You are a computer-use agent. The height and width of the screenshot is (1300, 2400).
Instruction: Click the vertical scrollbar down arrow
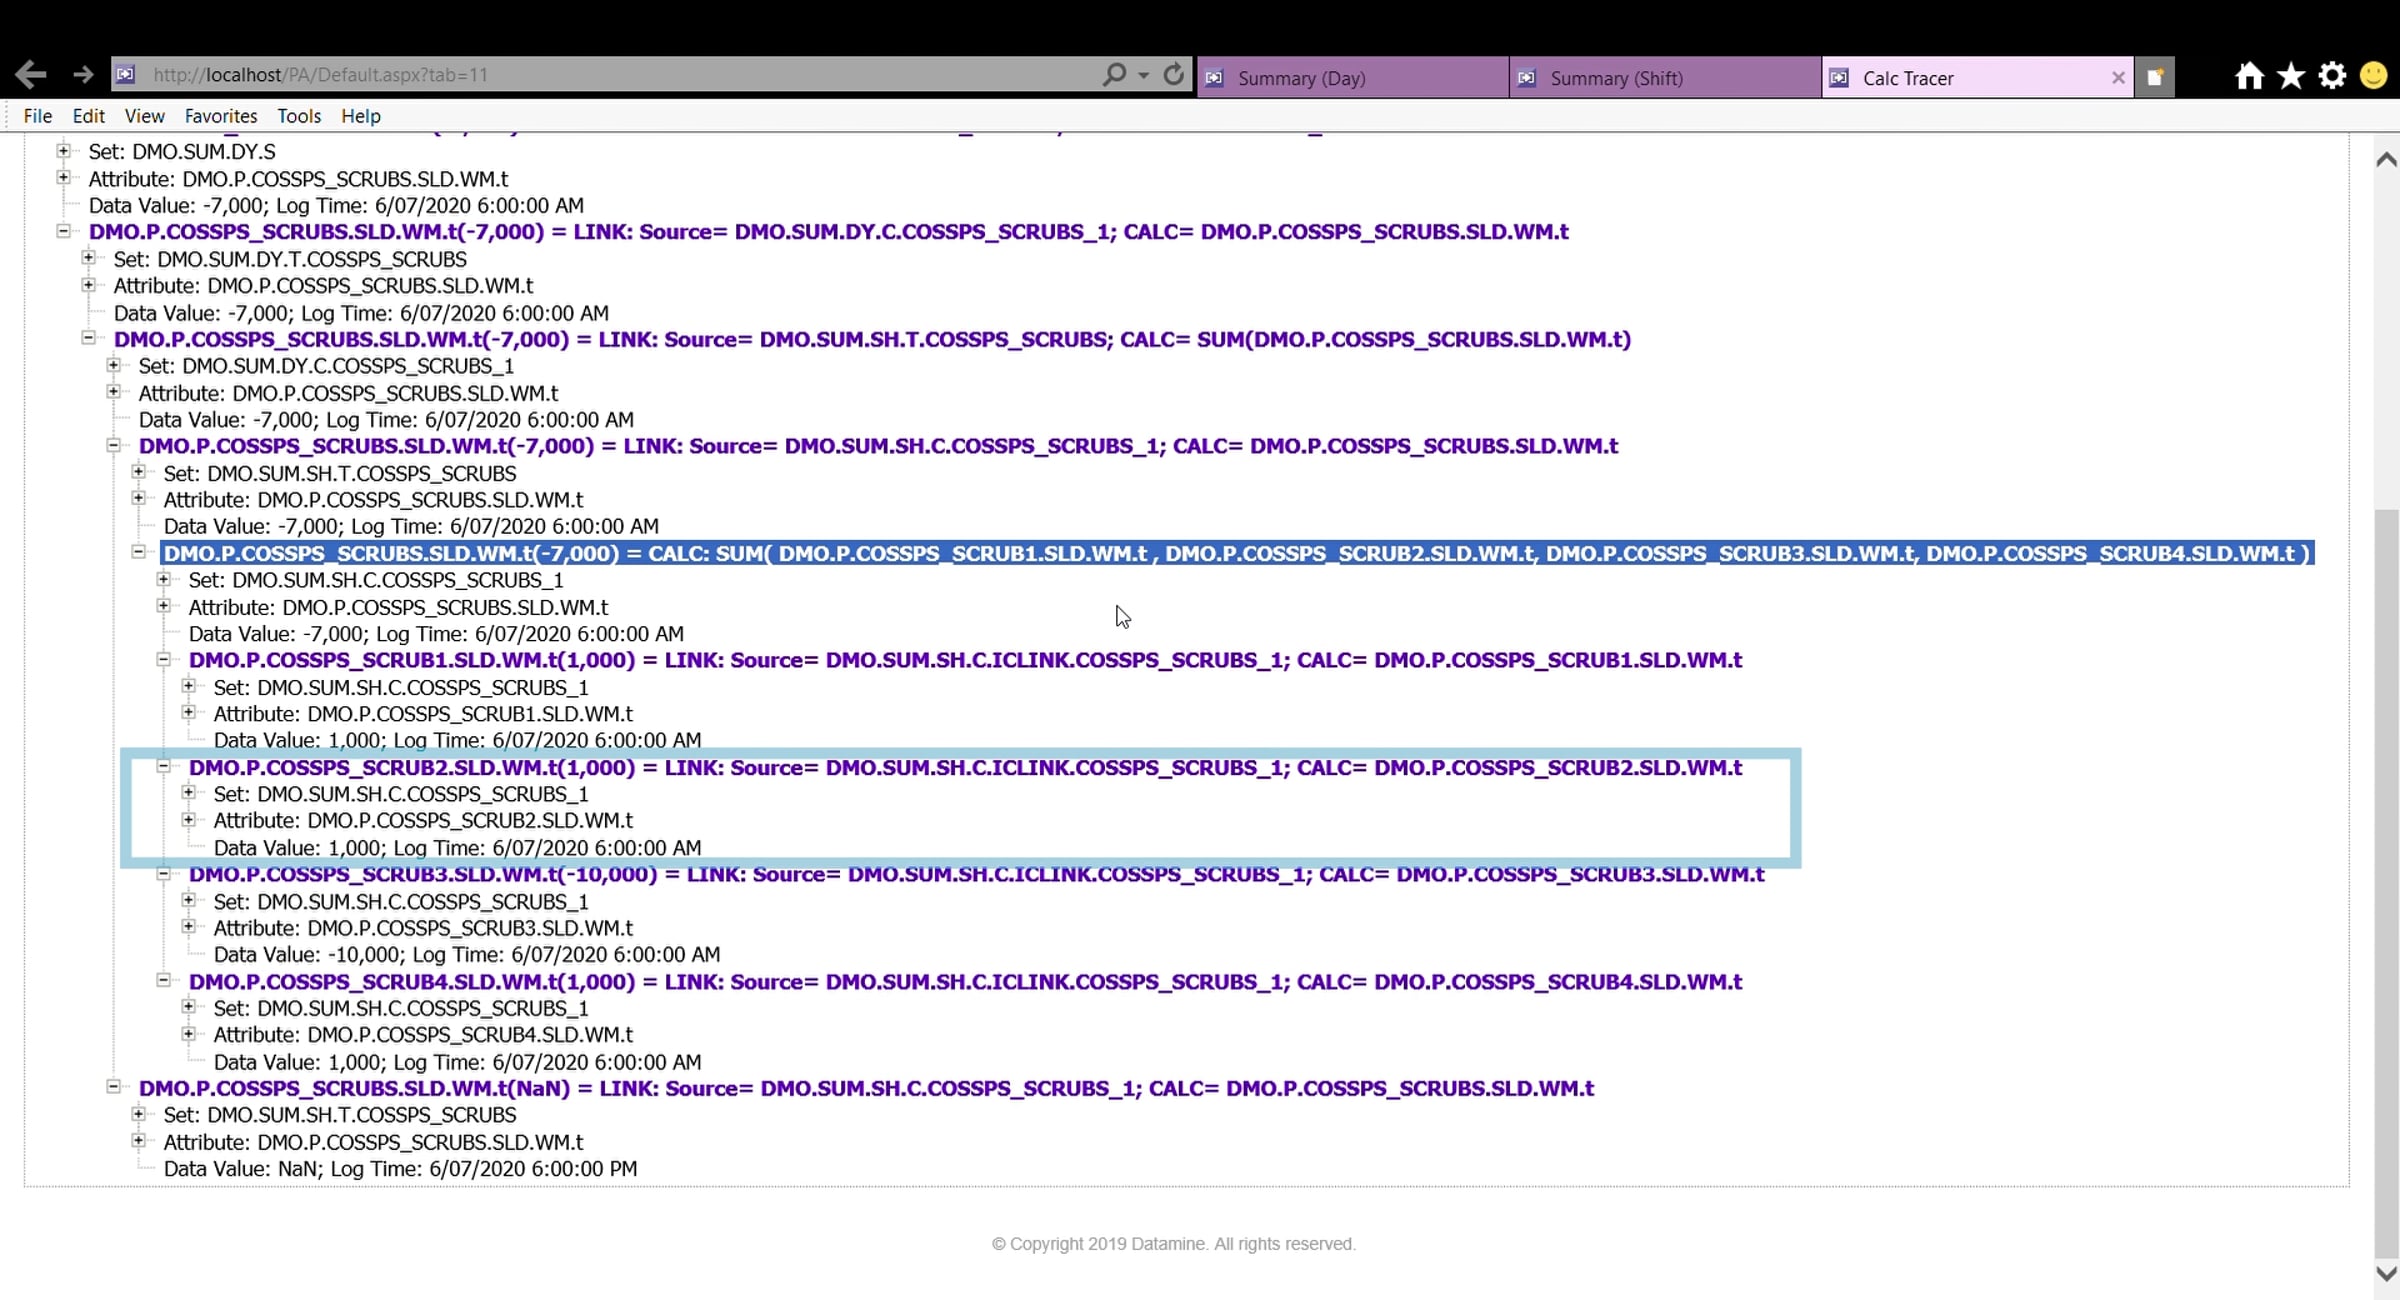[x=2386, y=1273]
